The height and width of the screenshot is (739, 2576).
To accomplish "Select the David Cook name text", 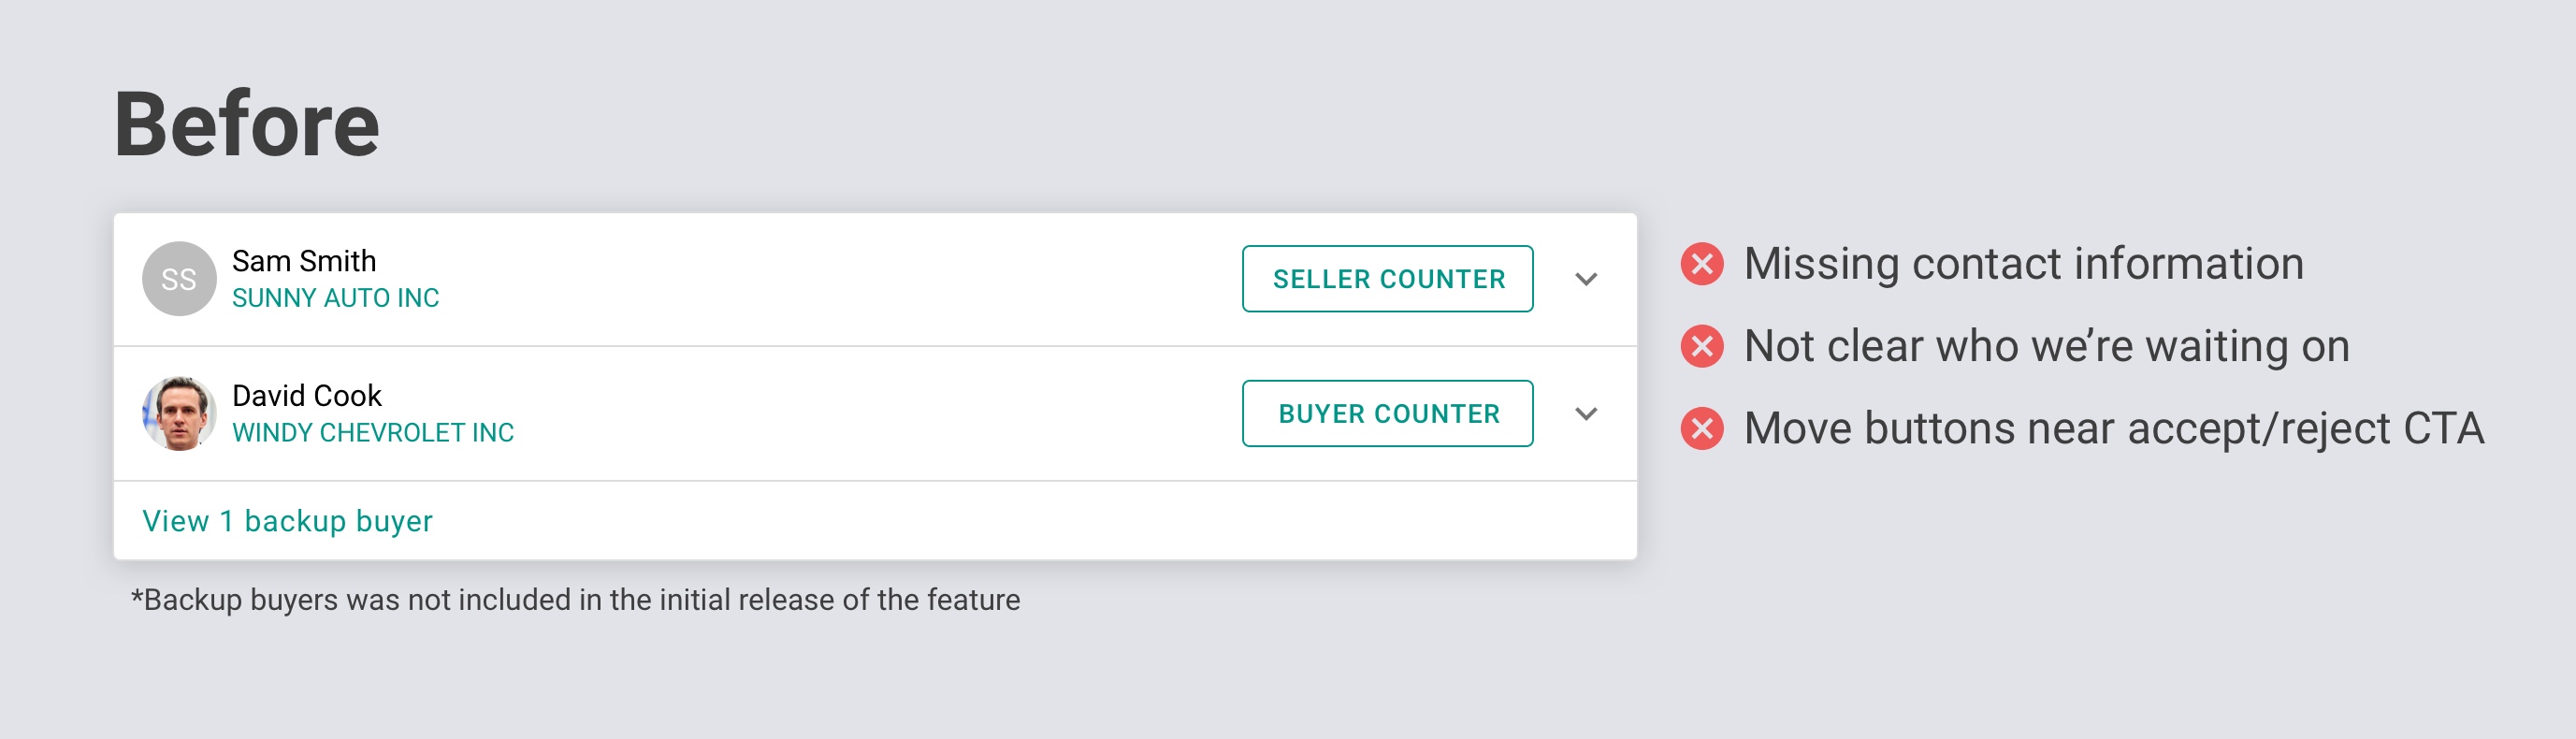I will 307,395.
